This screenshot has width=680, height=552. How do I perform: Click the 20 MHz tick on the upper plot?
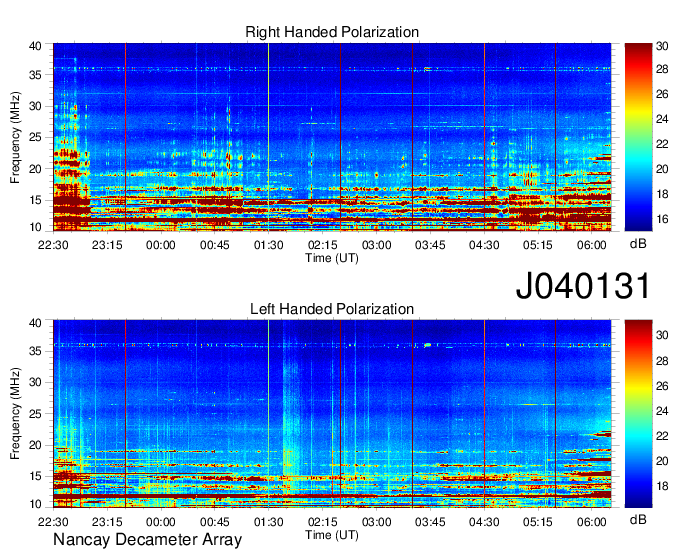[35, 169]
